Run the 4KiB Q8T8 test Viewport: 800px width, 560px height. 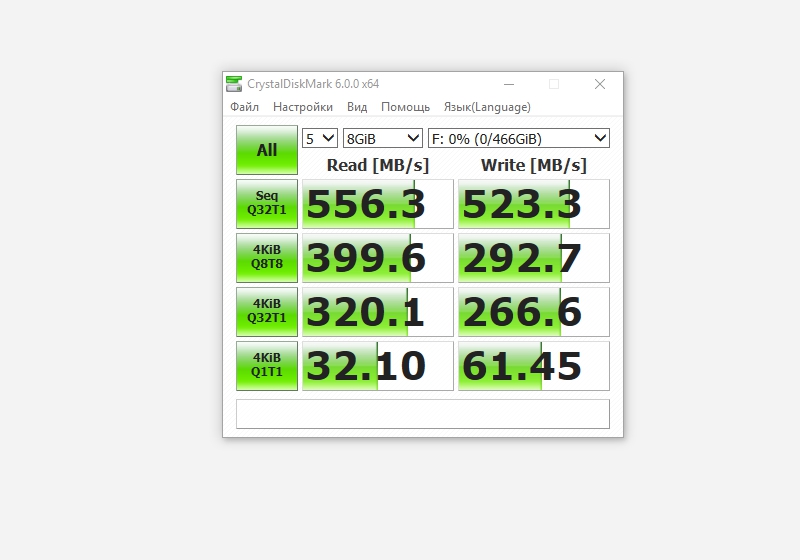tap(267, 258)
